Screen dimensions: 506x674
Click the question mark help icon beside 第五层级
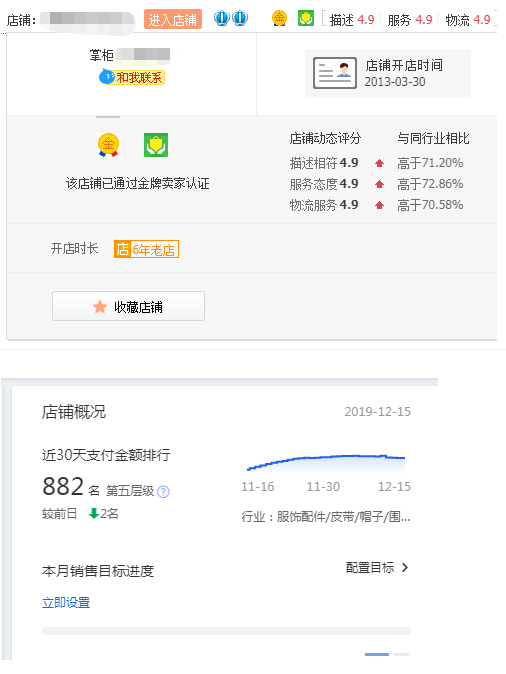pyautogui.click(x=163, y=491)
